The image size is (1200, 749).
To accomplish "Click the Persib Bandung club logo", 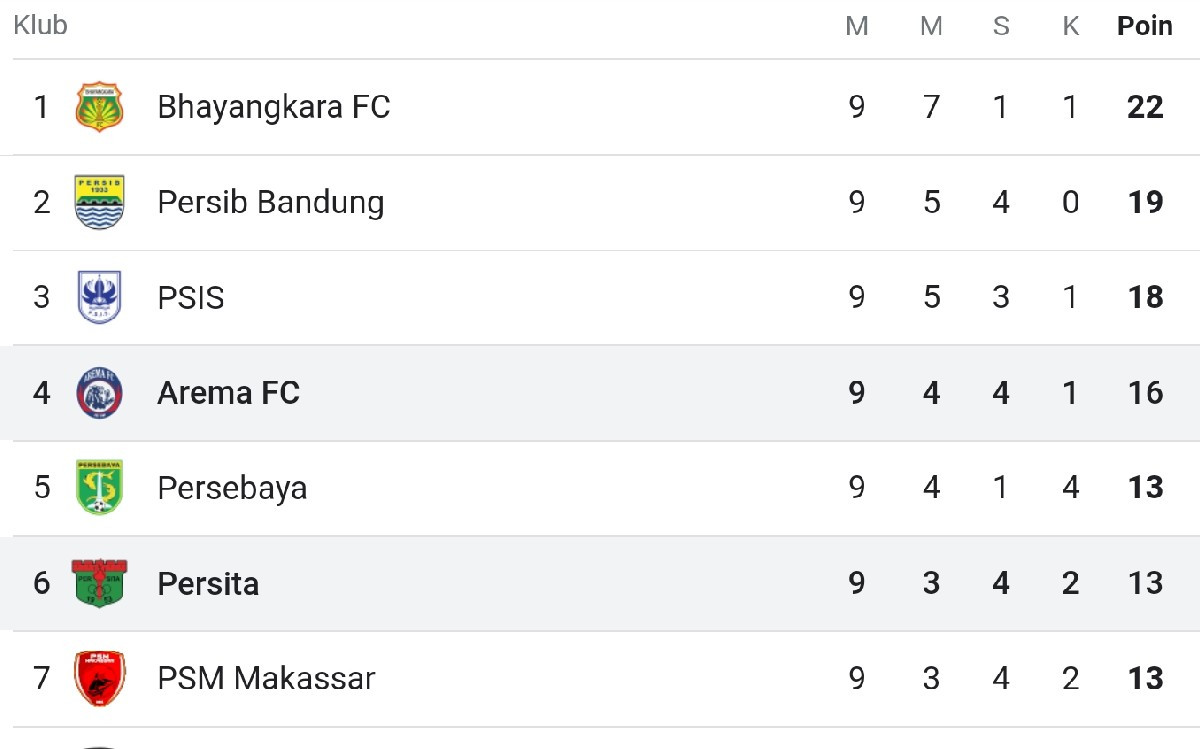I will tap(97, 201).
